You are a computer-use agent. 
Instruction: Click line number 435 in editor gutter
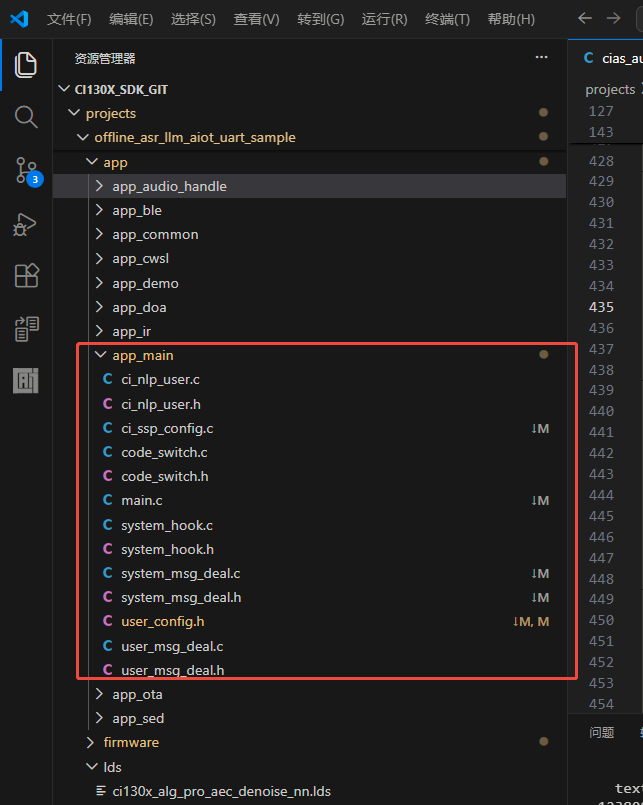pyautogui.click(x=601, y=307)
